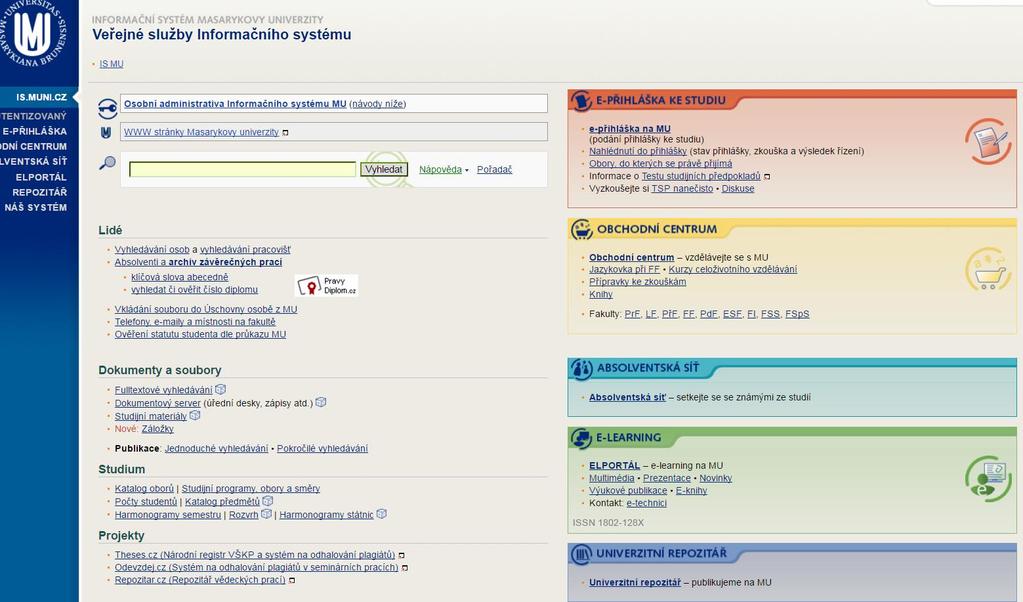Click the cube icon after Harmonogramy státnic
This screenshot has height=602, width=1023.
pyautogui.click(x=382, y=514)
